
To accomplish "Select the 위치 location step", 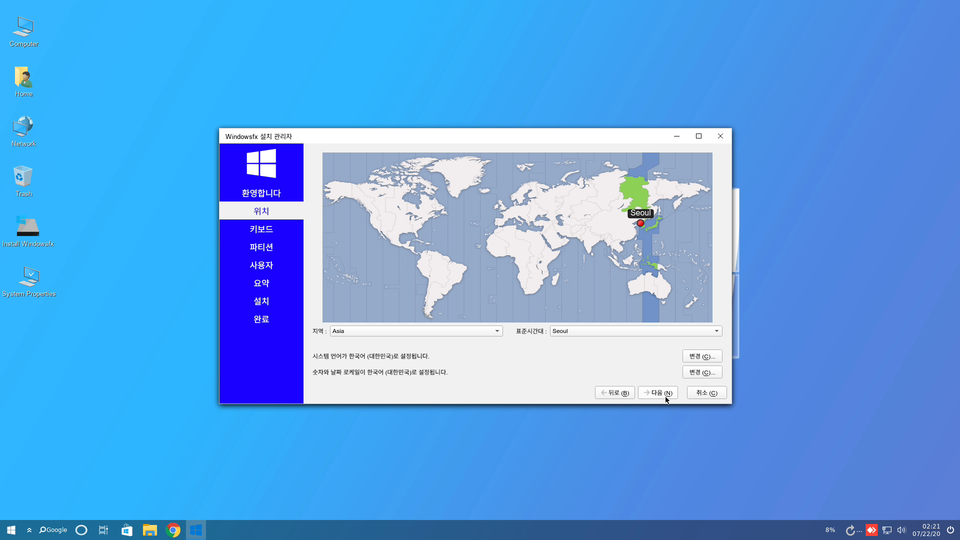I will pyautogui.click(x=261, y=211).
